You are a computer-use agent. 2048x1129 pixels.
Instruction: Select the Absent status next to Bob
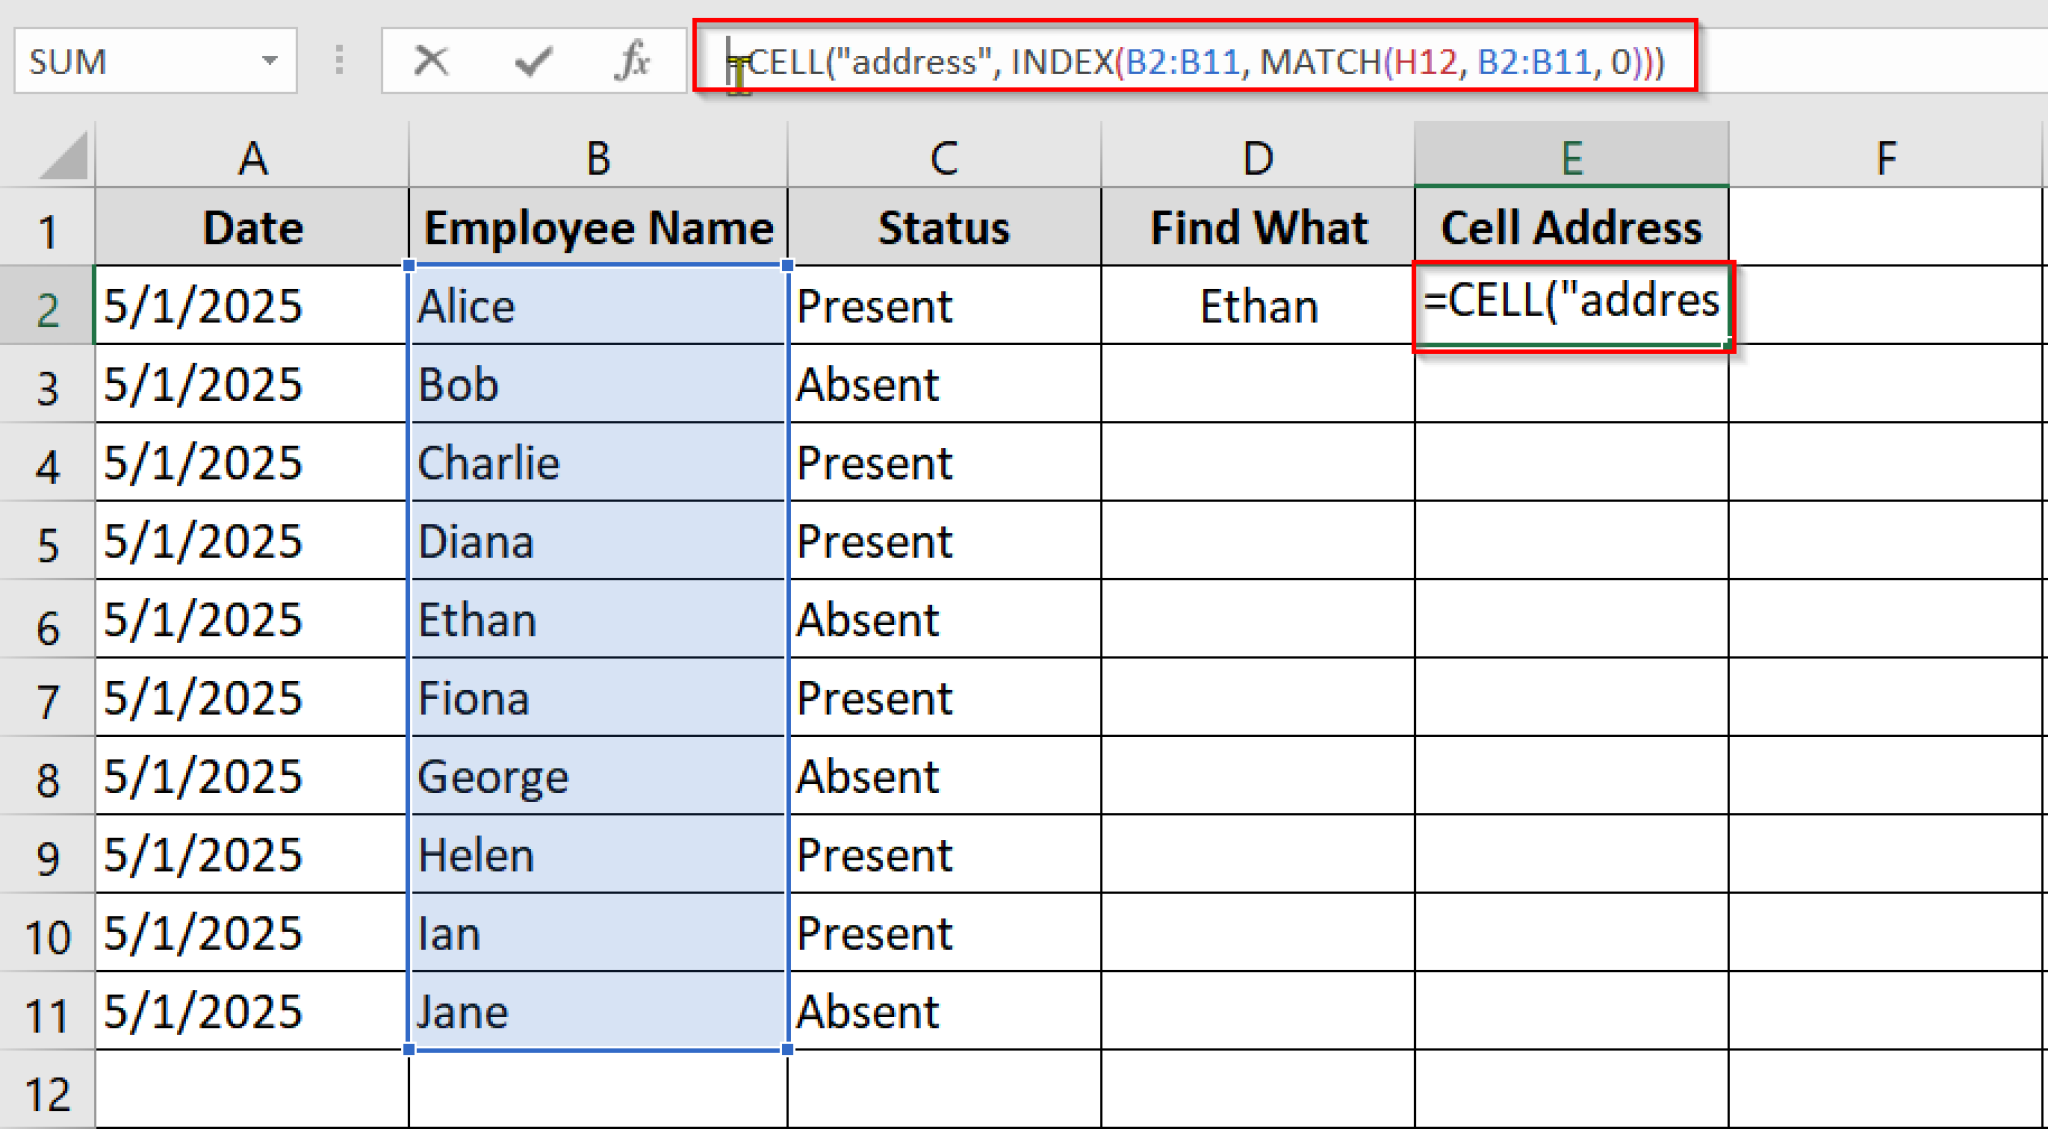click(944, 384)
